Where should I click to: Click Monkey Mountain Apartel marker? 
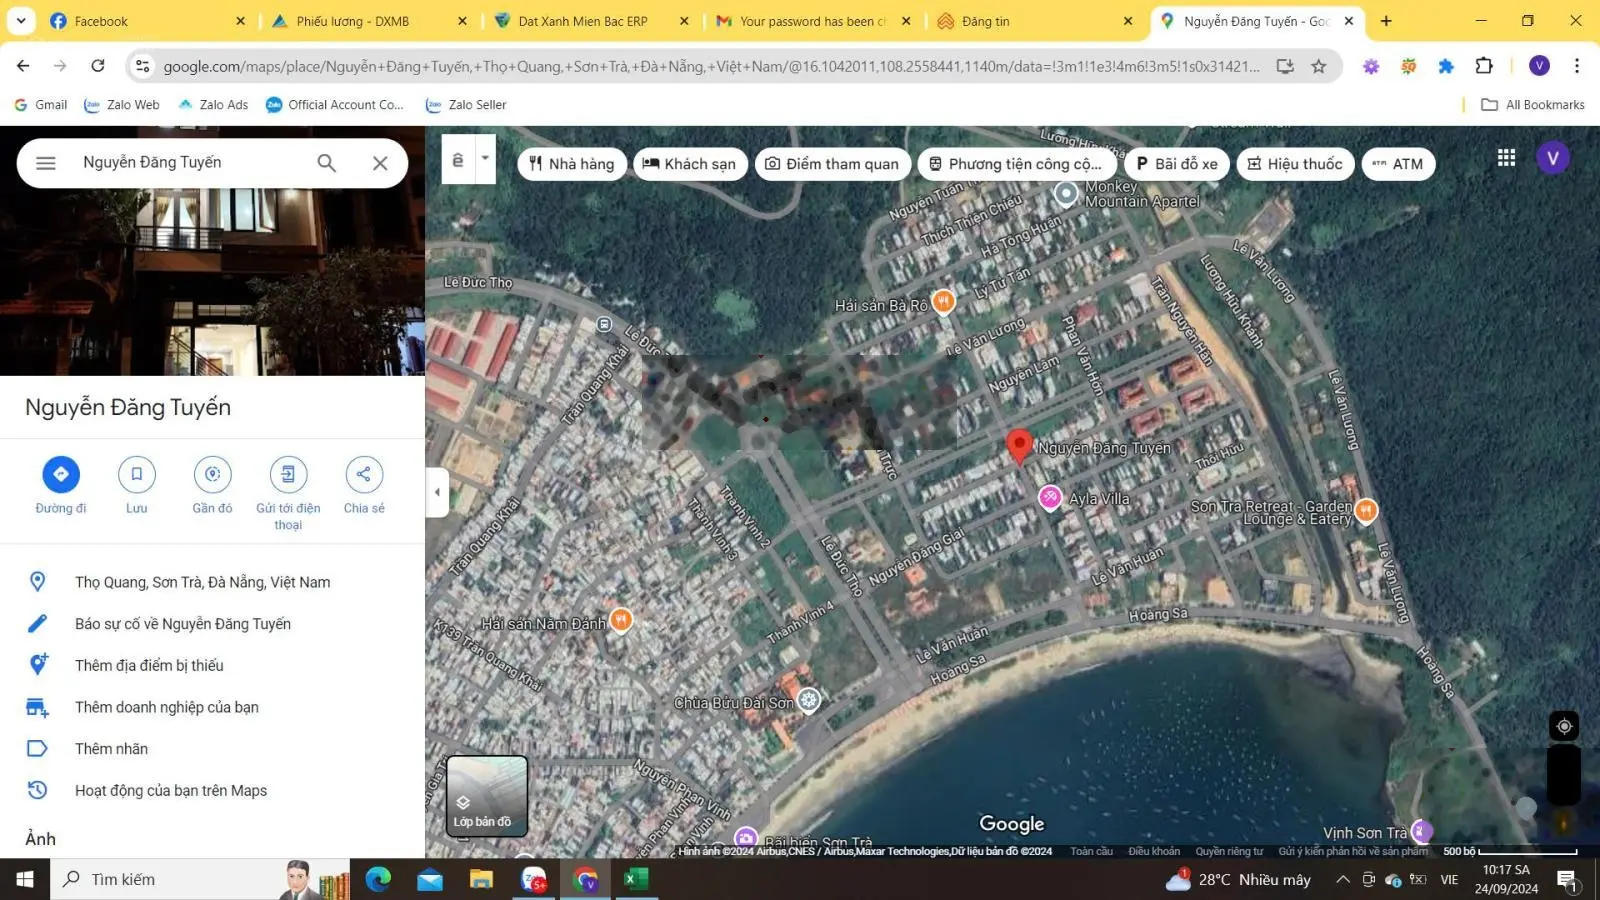pyautogui.click(x=1066, y=193)
